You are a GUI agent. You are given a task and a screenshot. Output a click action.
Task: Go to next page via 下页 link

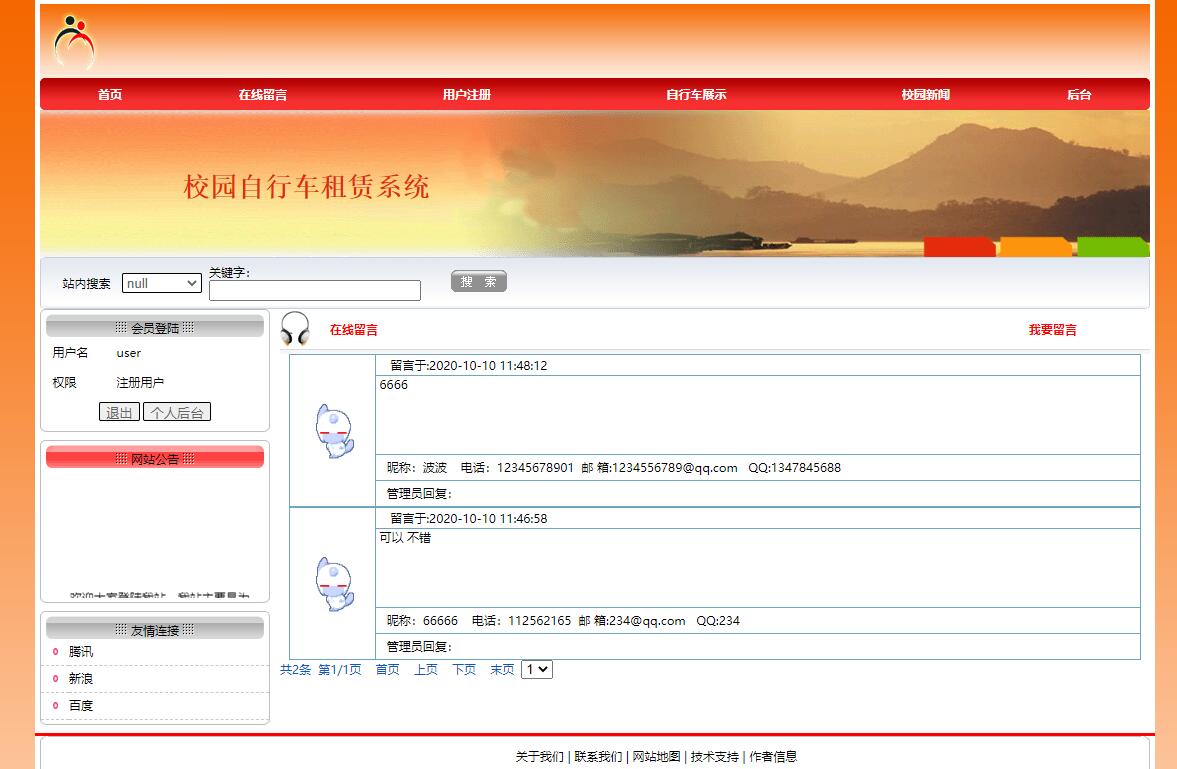coord(463,669)
